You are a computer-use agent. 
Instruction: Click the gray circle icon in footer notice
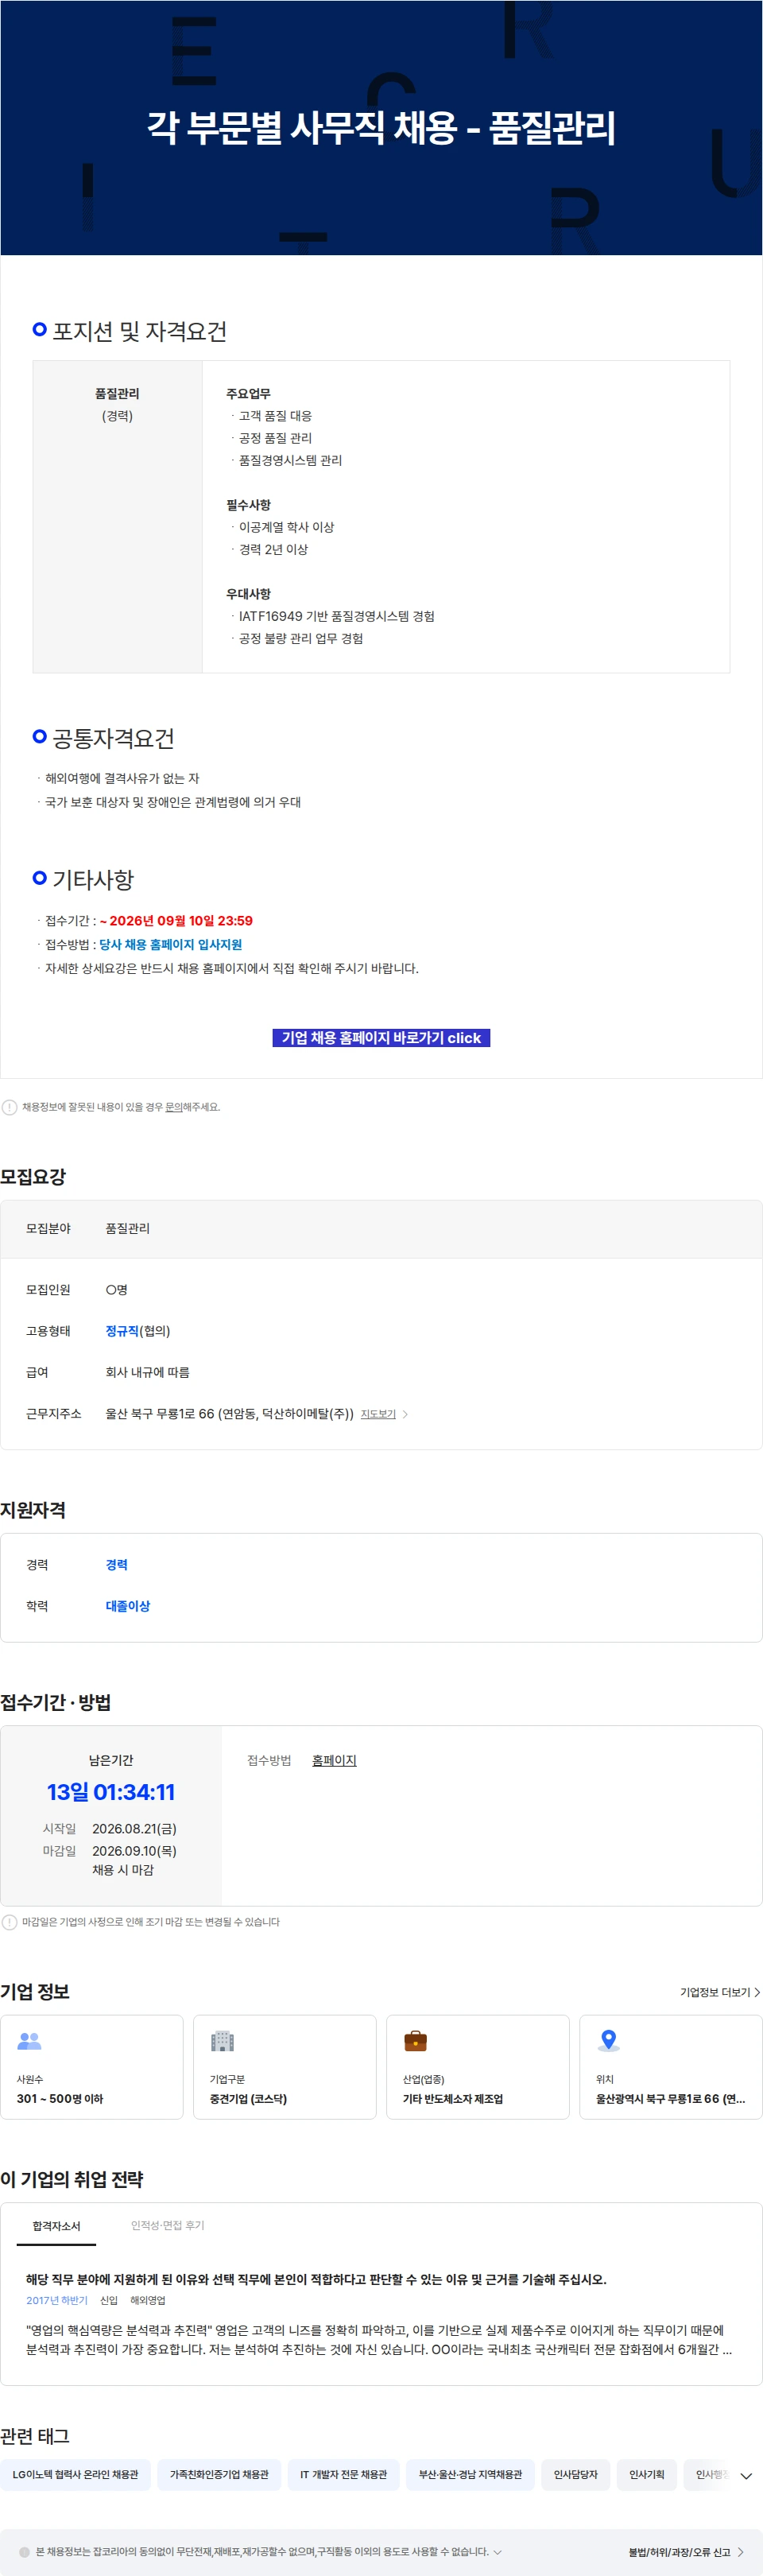pos(25,2552)
